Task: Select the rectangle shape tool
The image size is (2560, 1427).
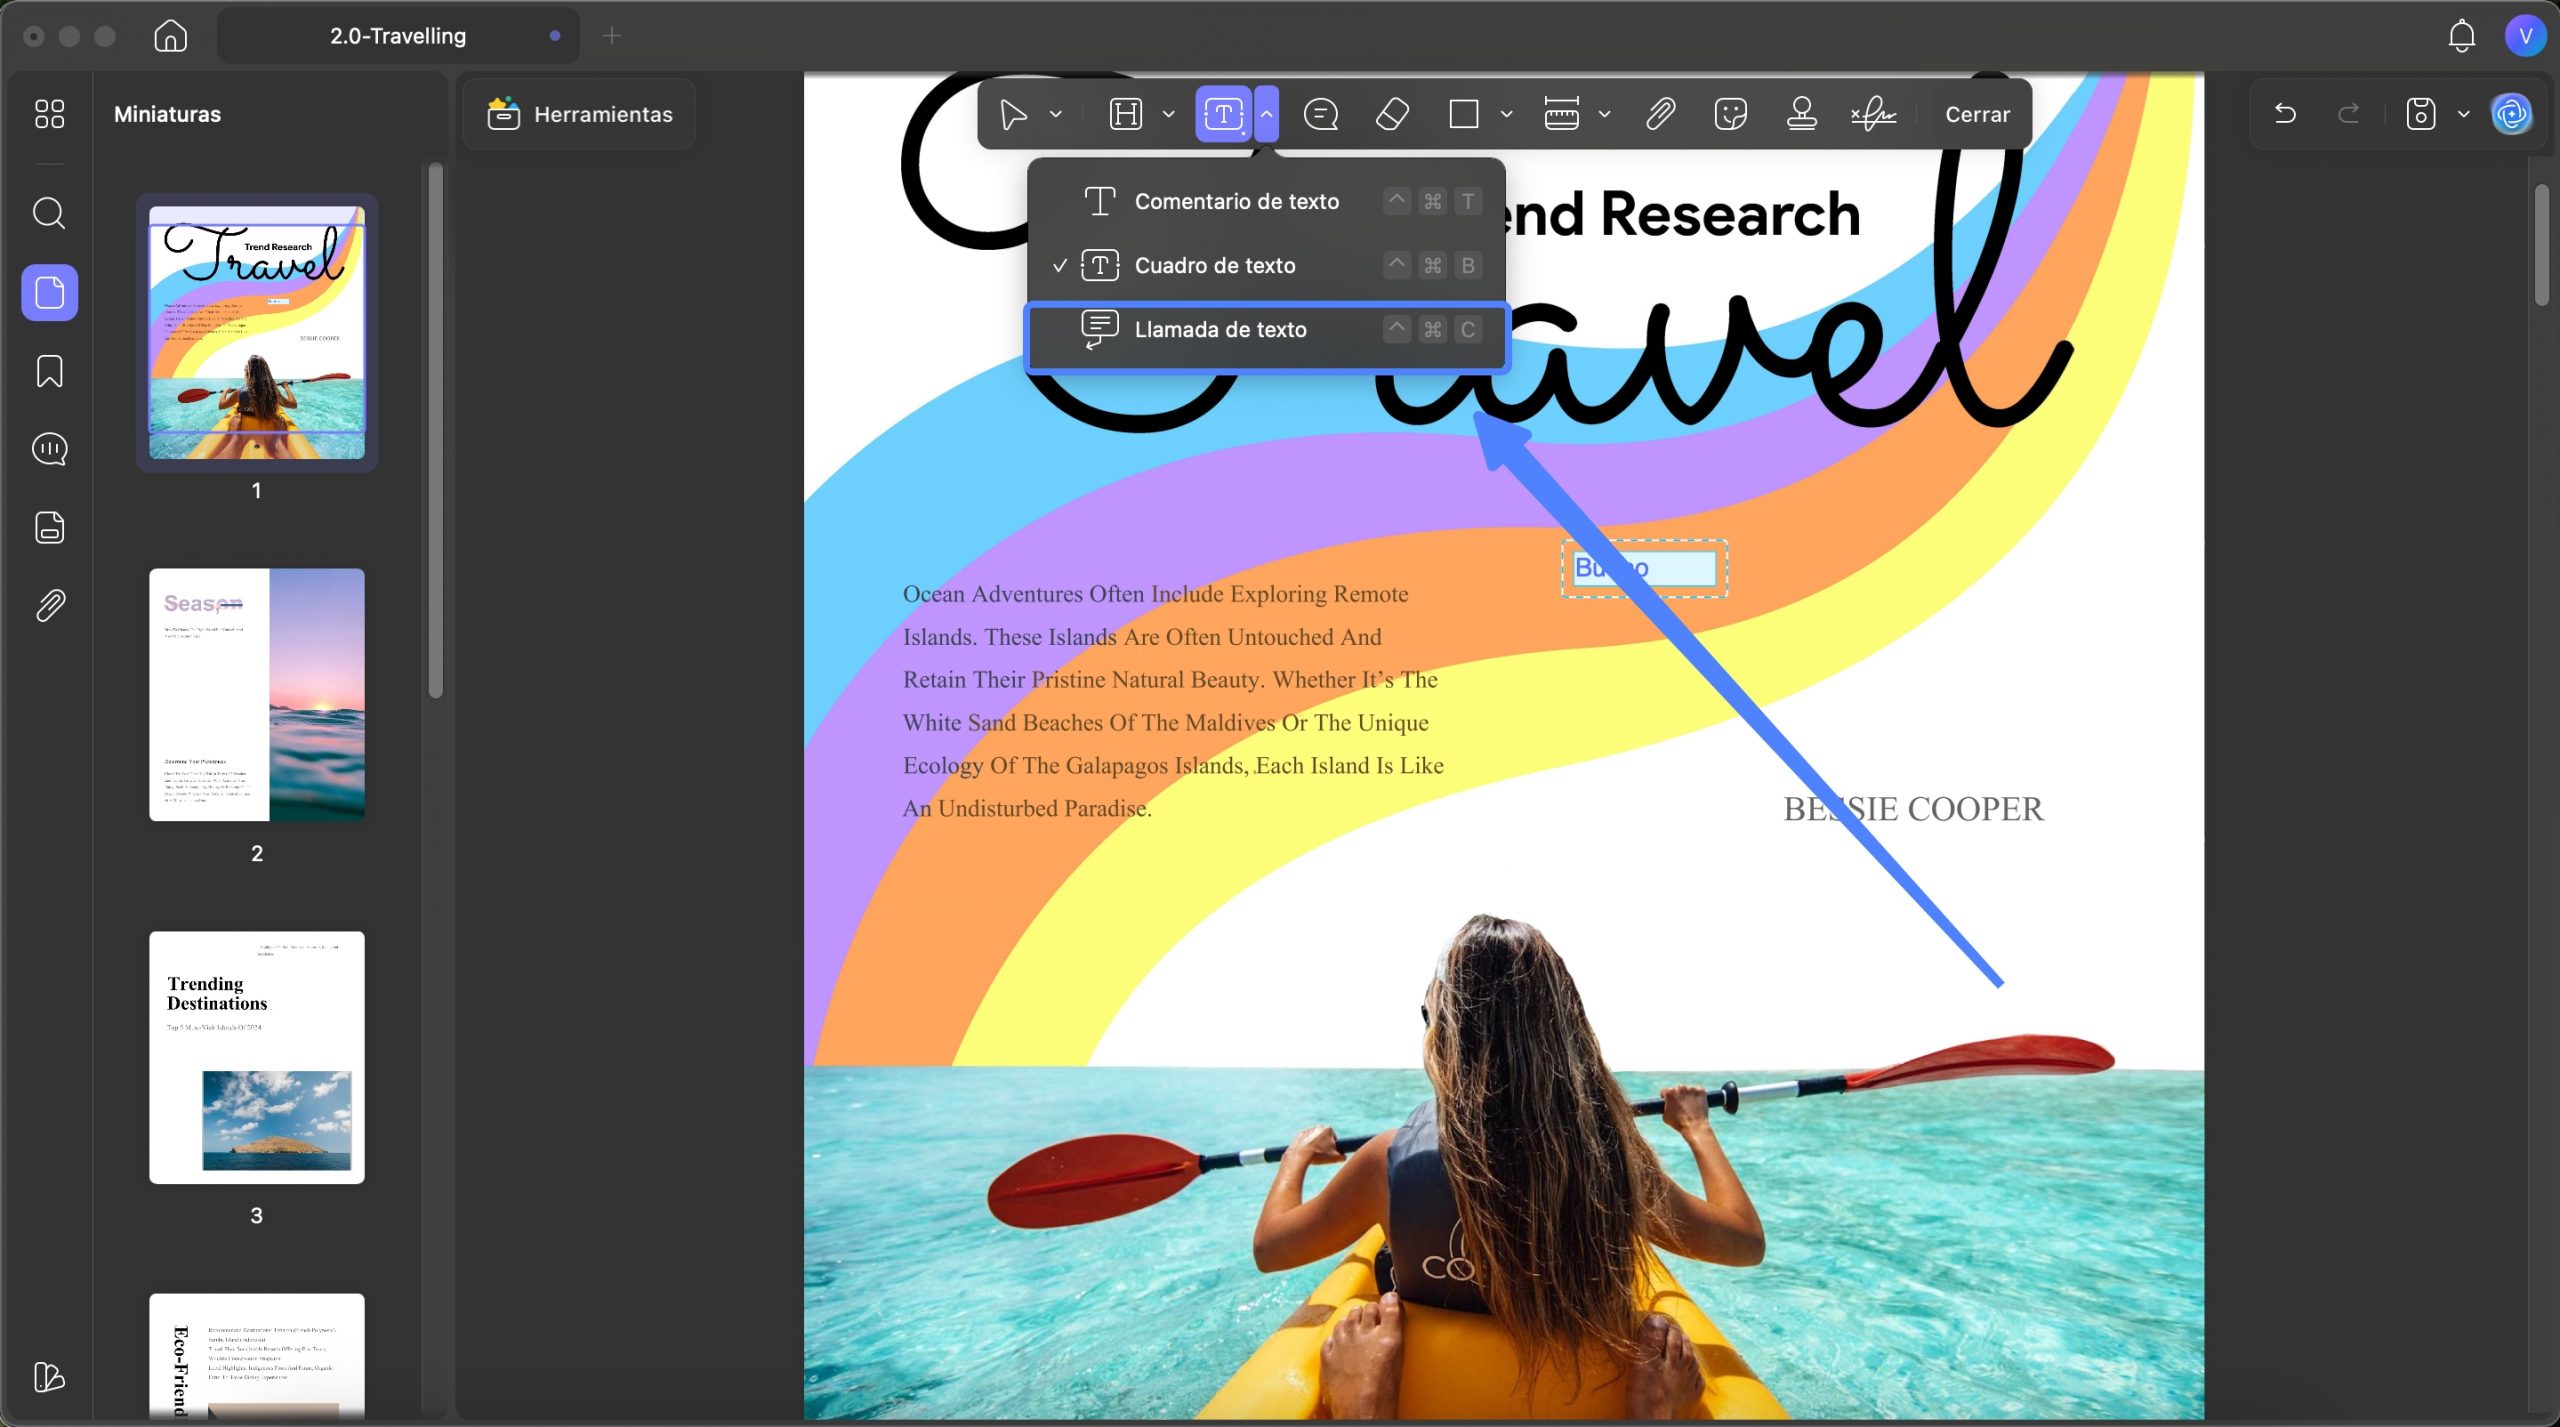Action: pyautogui.click(x=1464, y=114)
